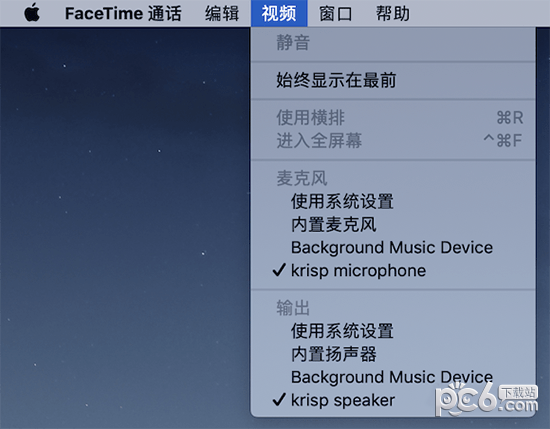Viewport: 550px width, 429px height.
Task: Pick Background Music Device under 输出
Action: [x=393, y=377]
